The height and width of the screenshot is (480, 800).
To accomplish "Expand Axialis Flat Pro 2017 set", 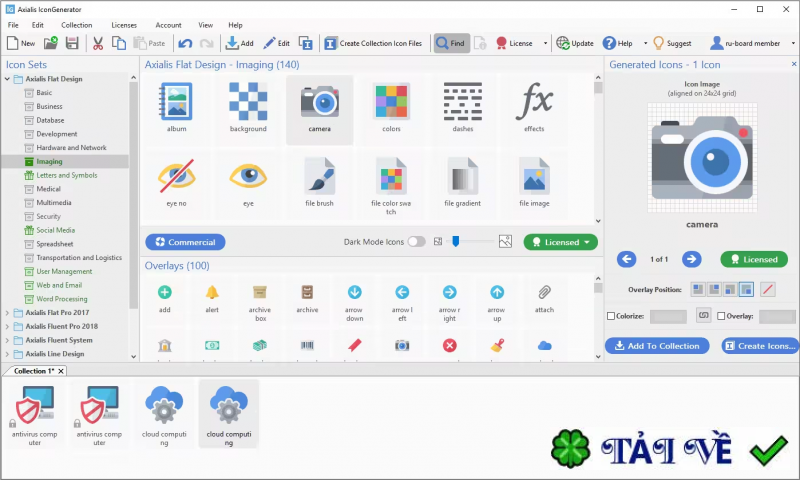I will click(x=7, y=313).
